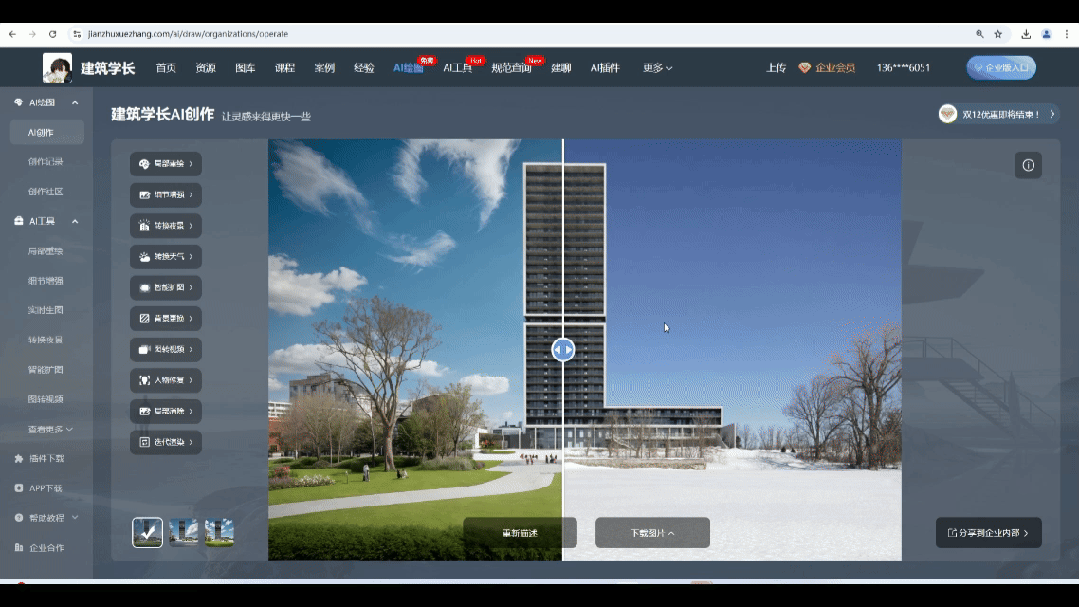Image resolution: width=1079 pixels, height=607 pixels.
Task: Click the 企业版入口 button
Action: [x=1001, y=67]
